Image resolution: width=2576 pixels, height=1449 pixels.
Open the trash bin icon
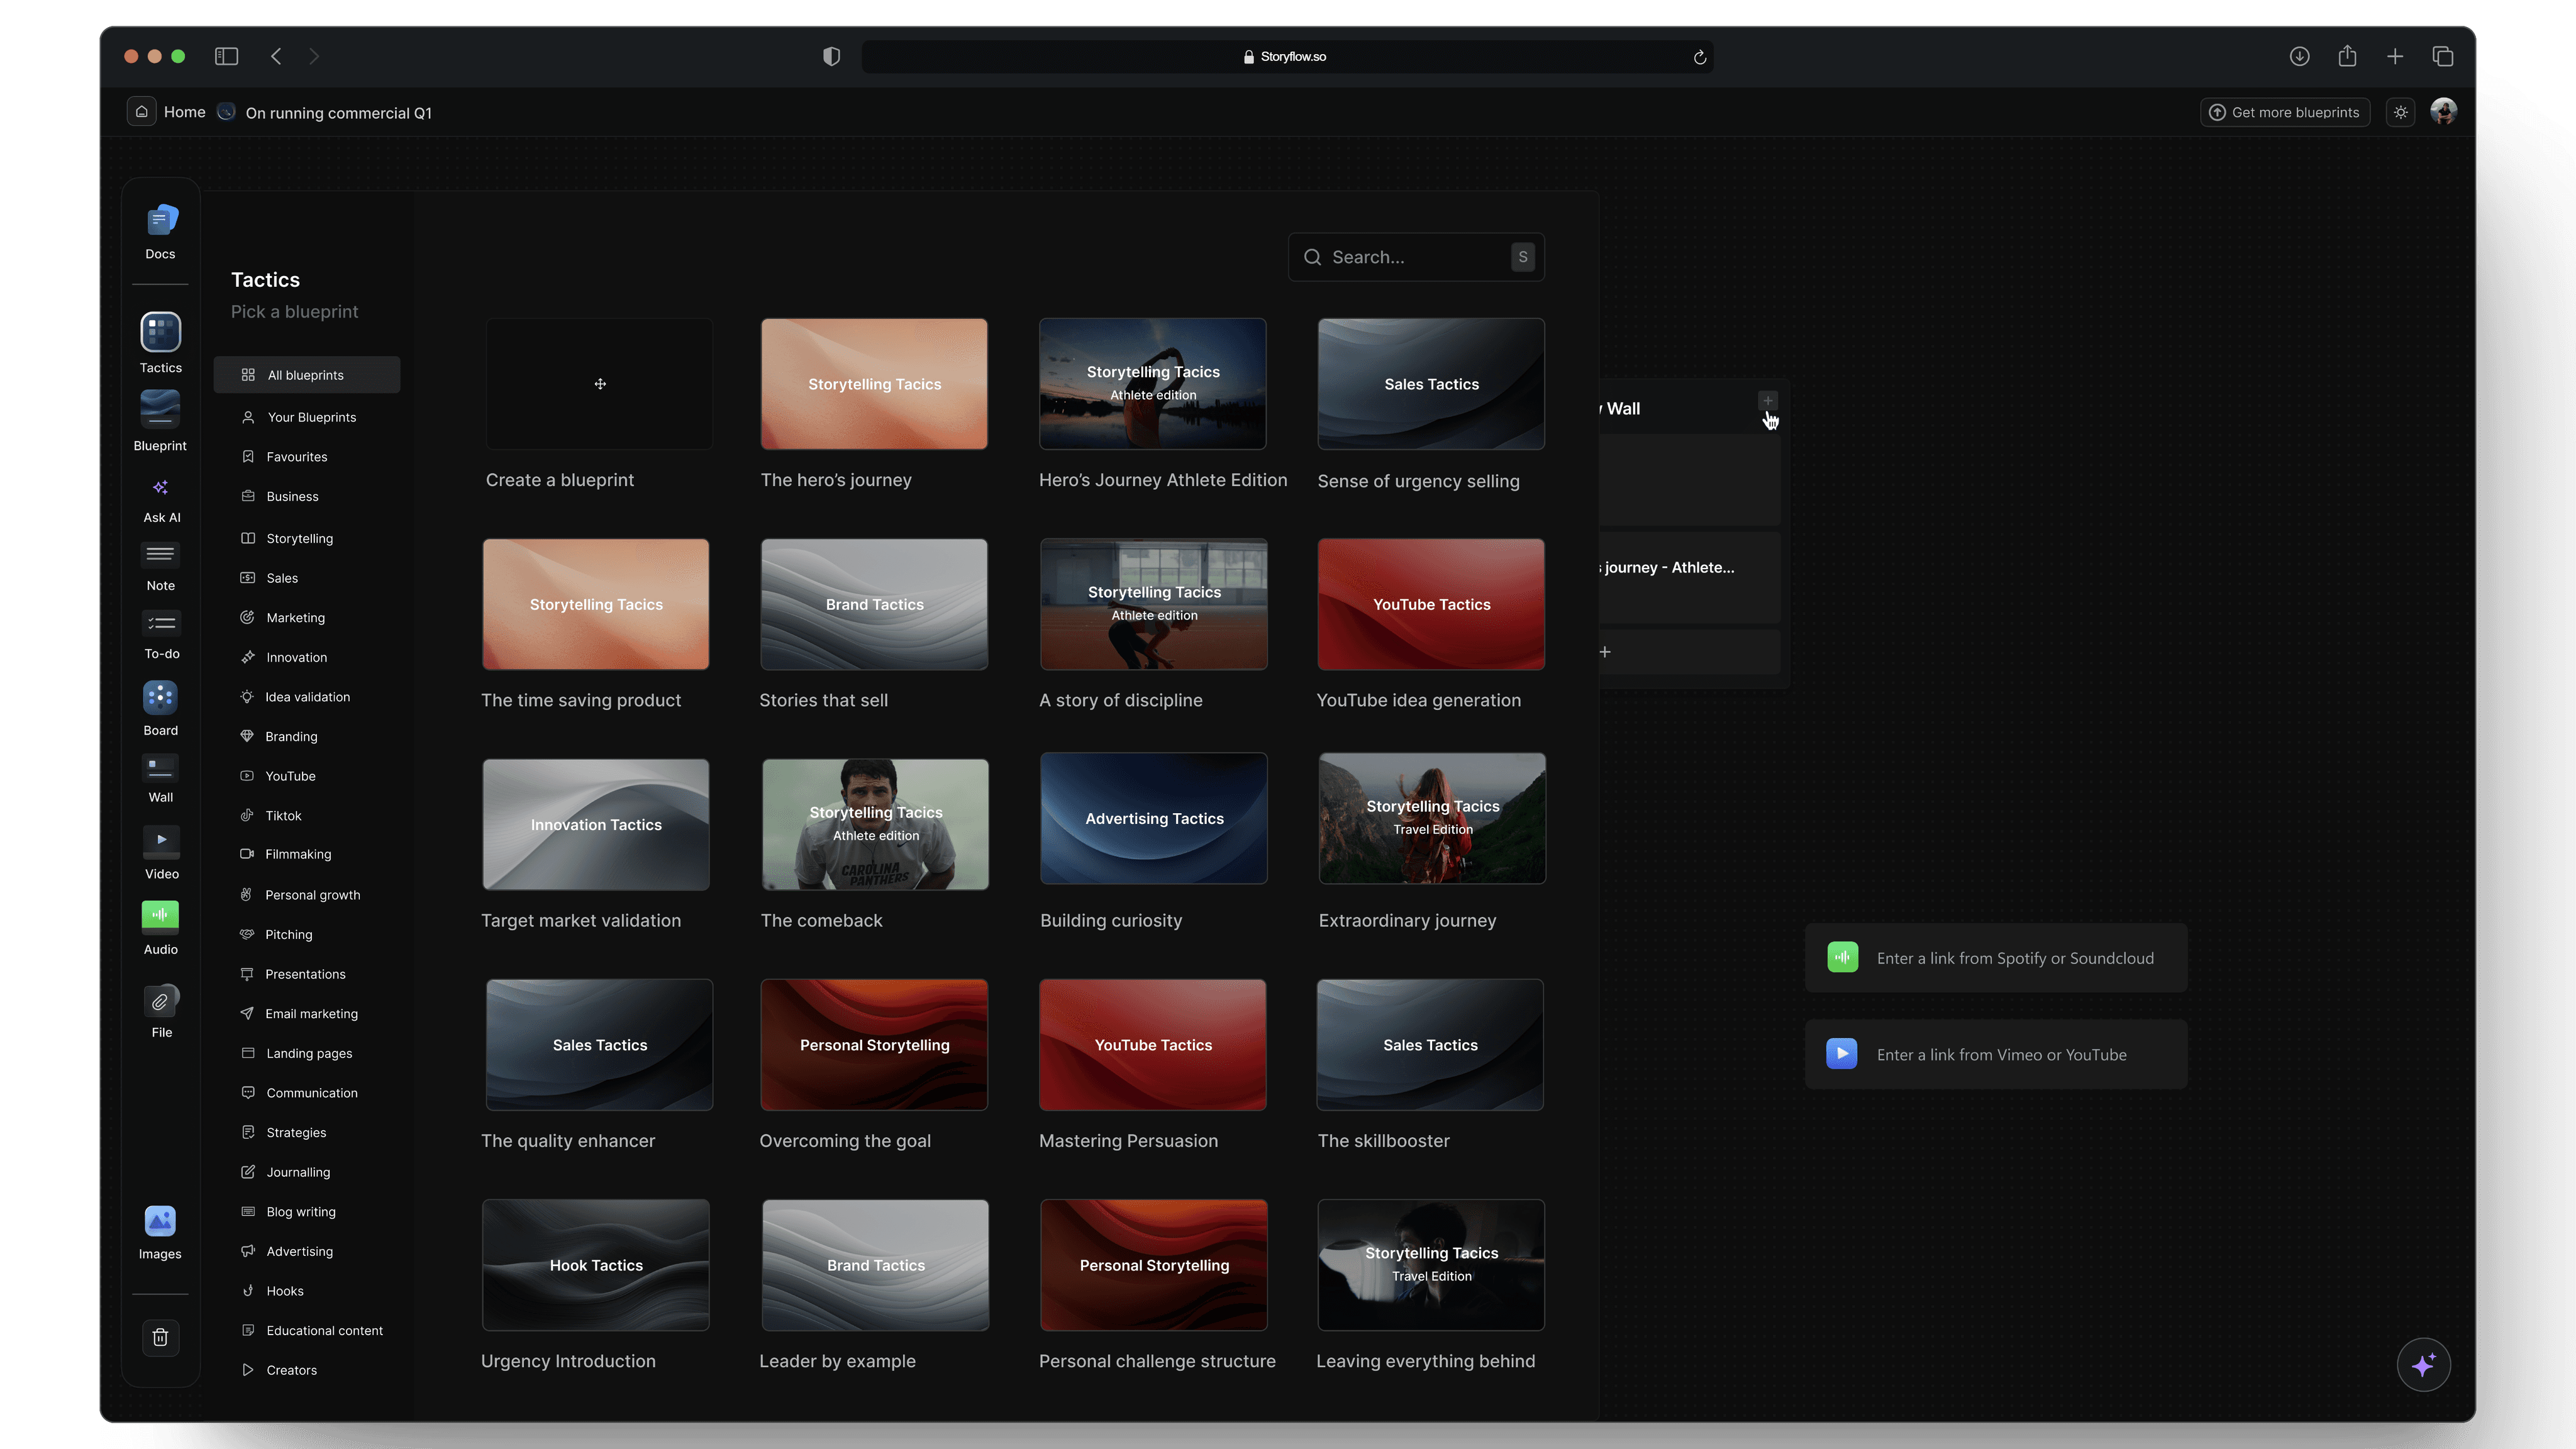[161, 1337]
